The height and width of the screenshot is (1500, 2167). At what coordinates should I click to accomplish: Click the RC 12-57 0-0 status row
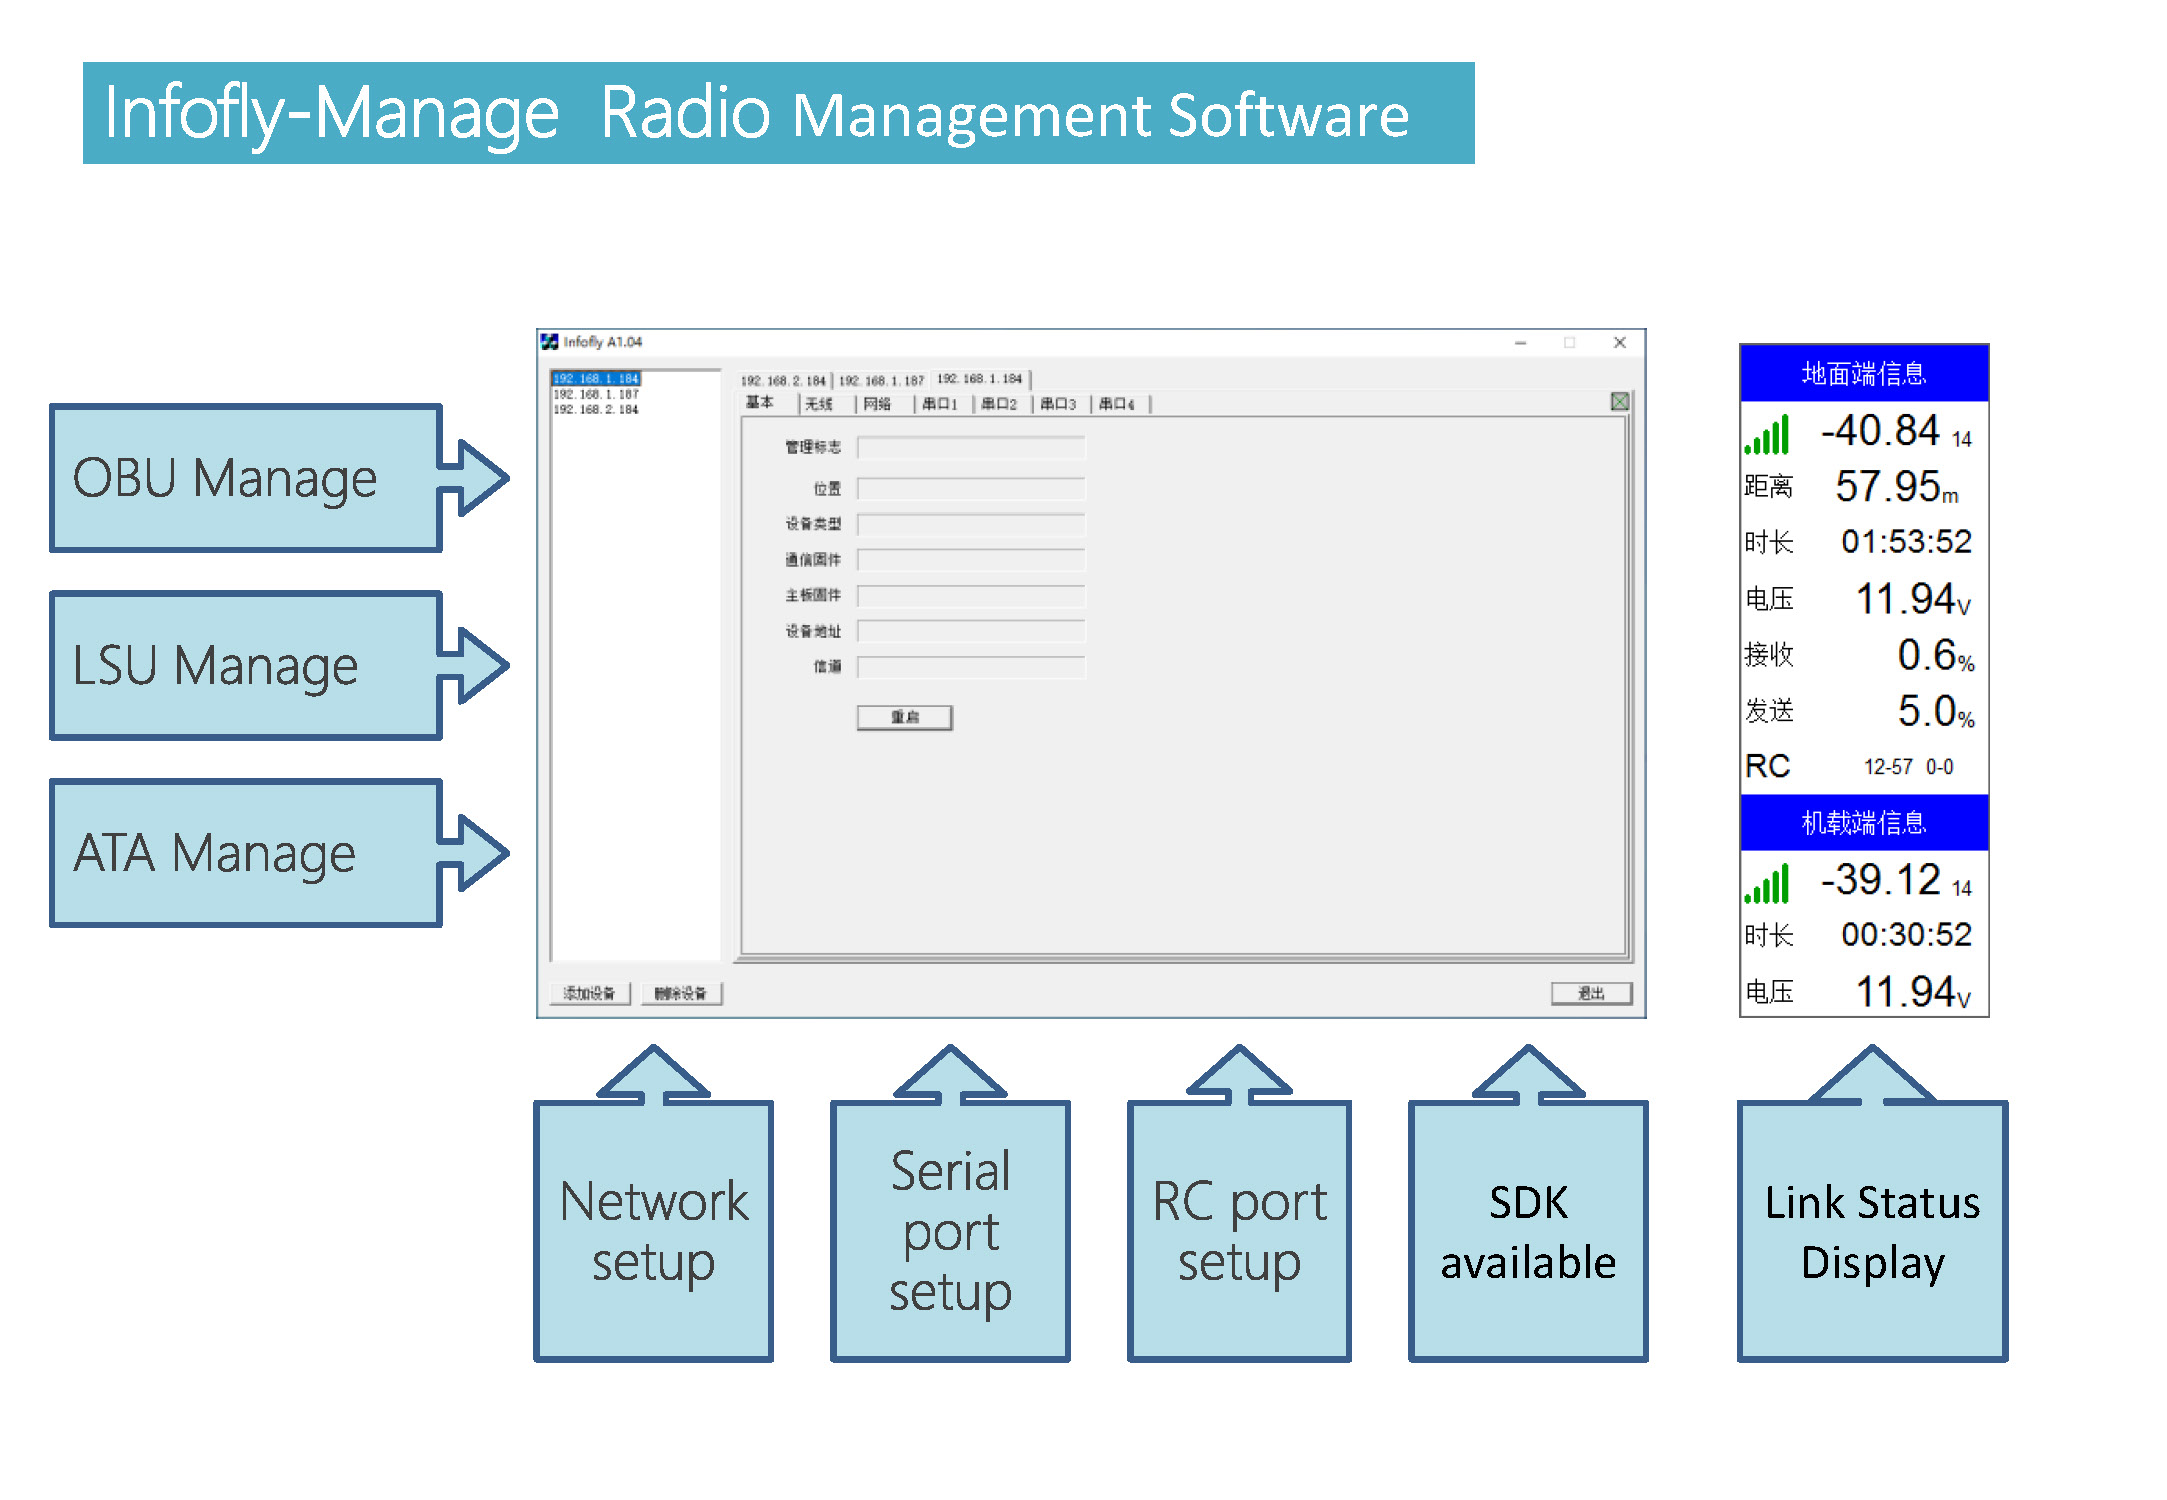pos(1864,766)
